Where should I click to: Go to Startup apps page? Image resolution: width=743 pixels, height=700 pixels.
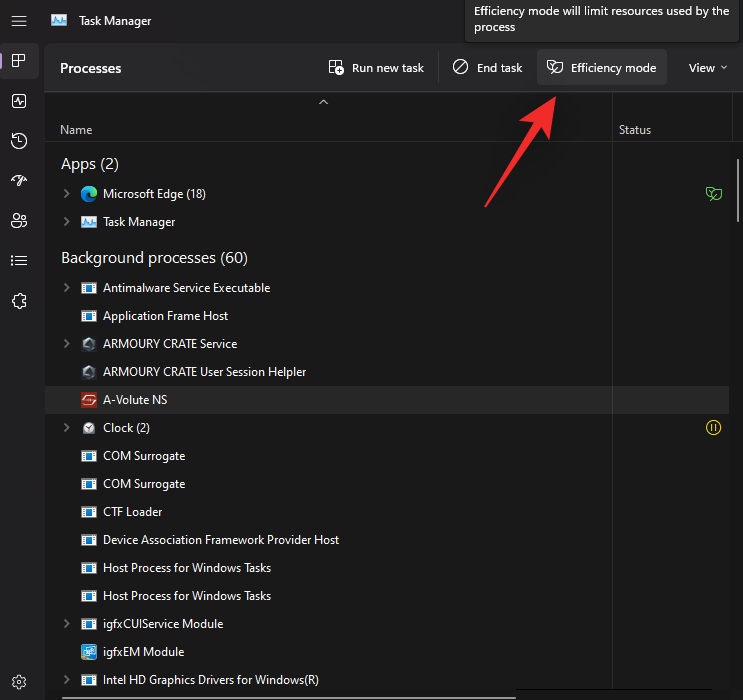tap(19, 181)
